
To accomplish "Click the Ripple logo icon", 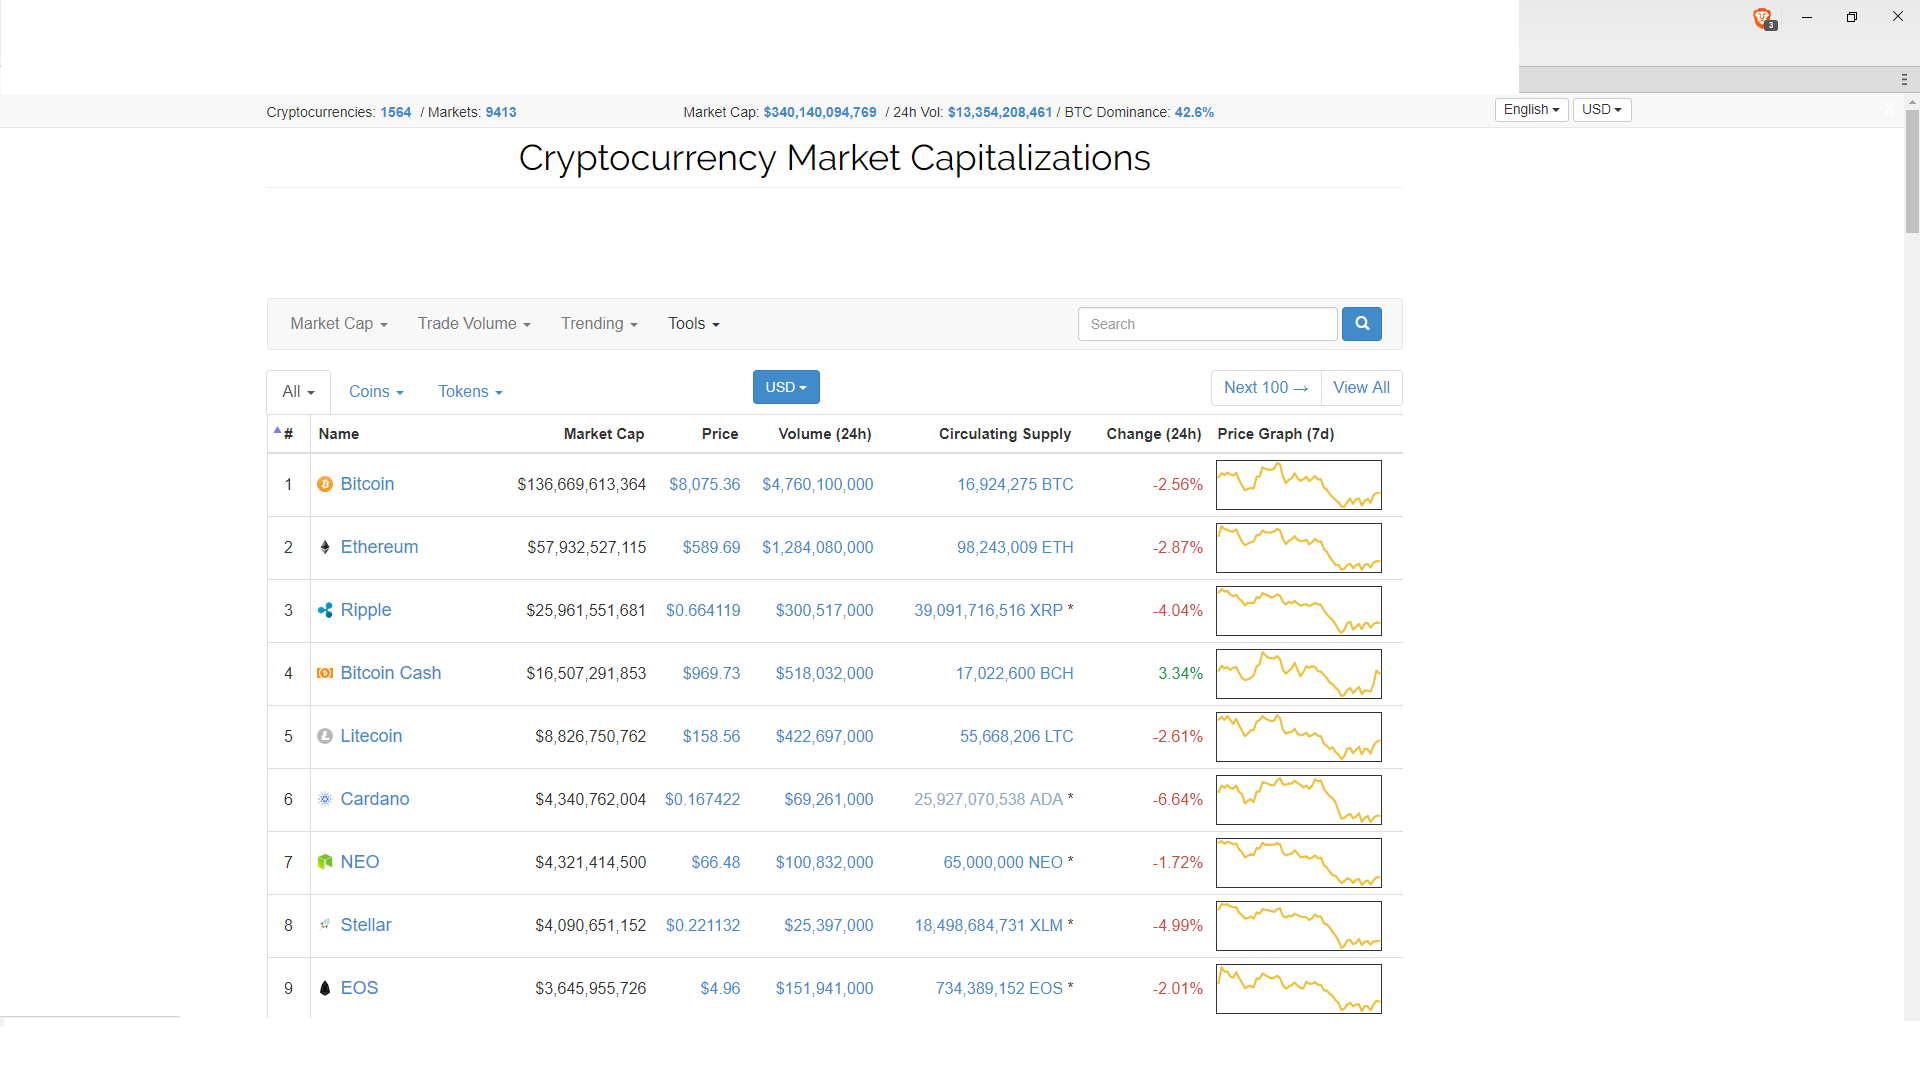I will [325, 610].
